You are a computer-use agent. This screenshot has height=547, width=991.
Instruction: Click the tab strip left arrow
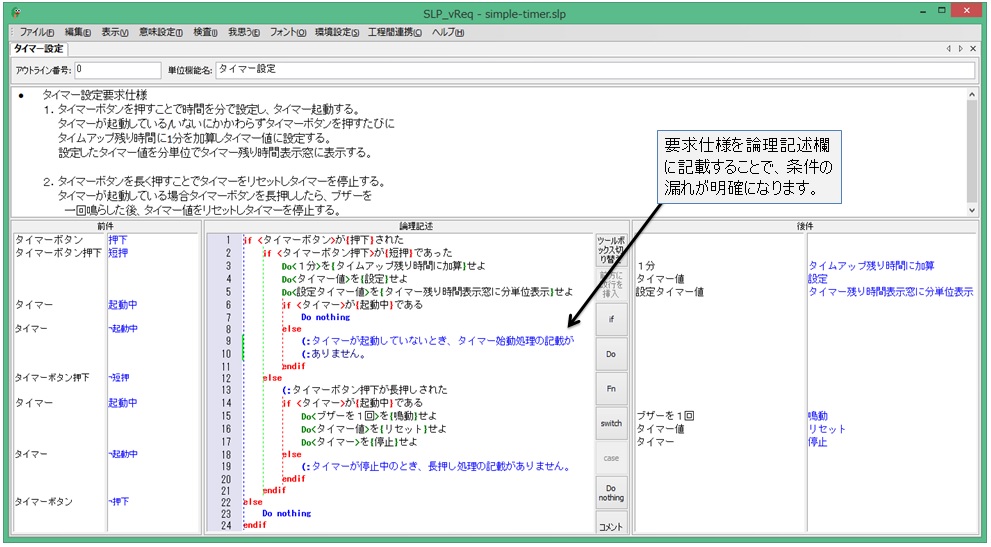point(949,49)
